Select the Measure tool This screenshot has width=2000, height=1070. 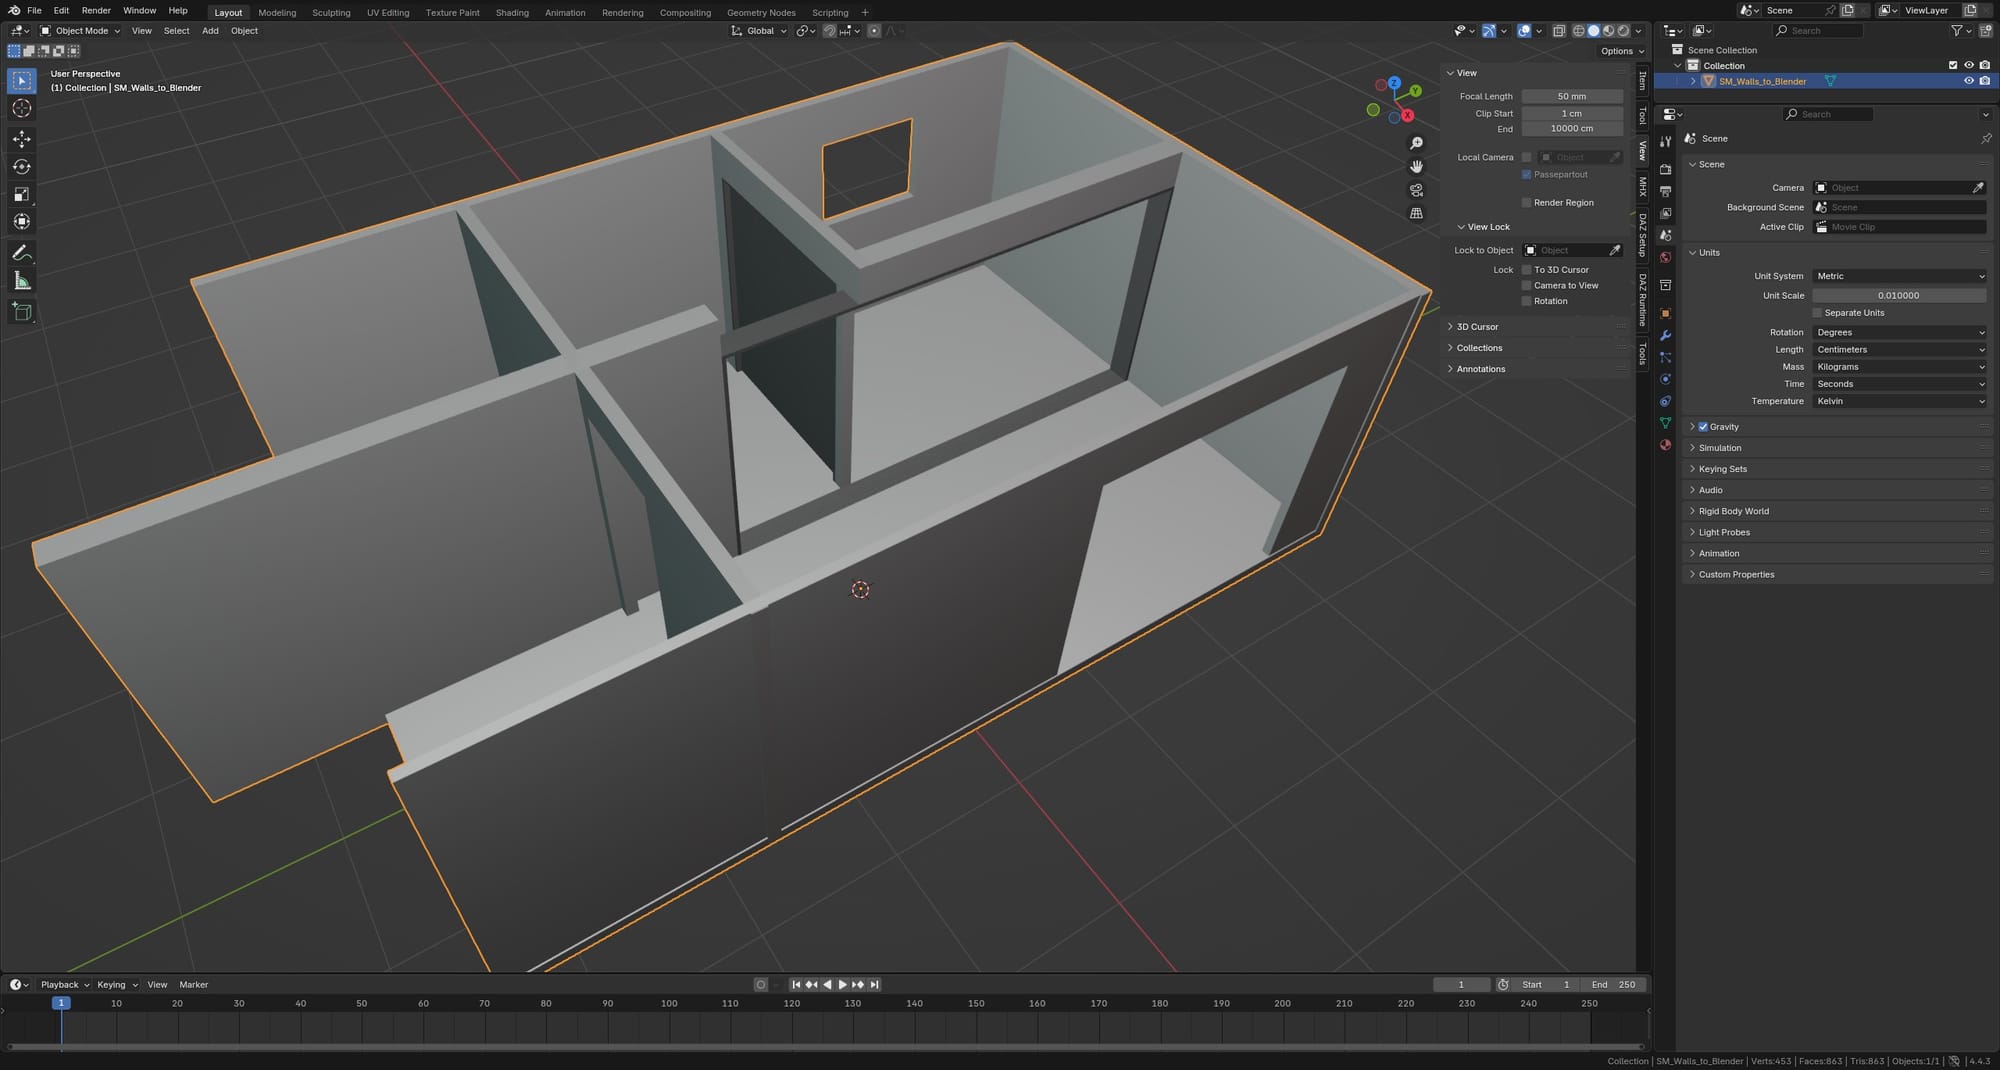(x=22, y=281)
